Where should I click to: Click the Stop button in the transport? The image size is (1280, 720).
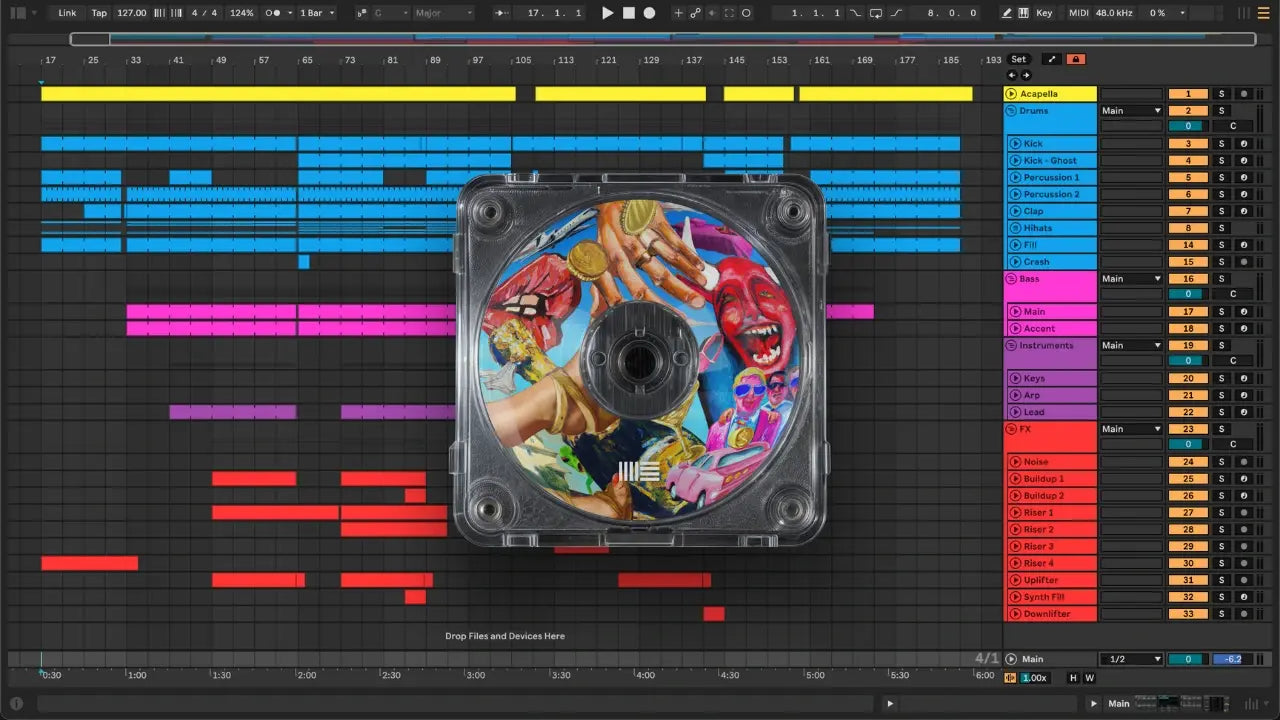coord(629,13)
